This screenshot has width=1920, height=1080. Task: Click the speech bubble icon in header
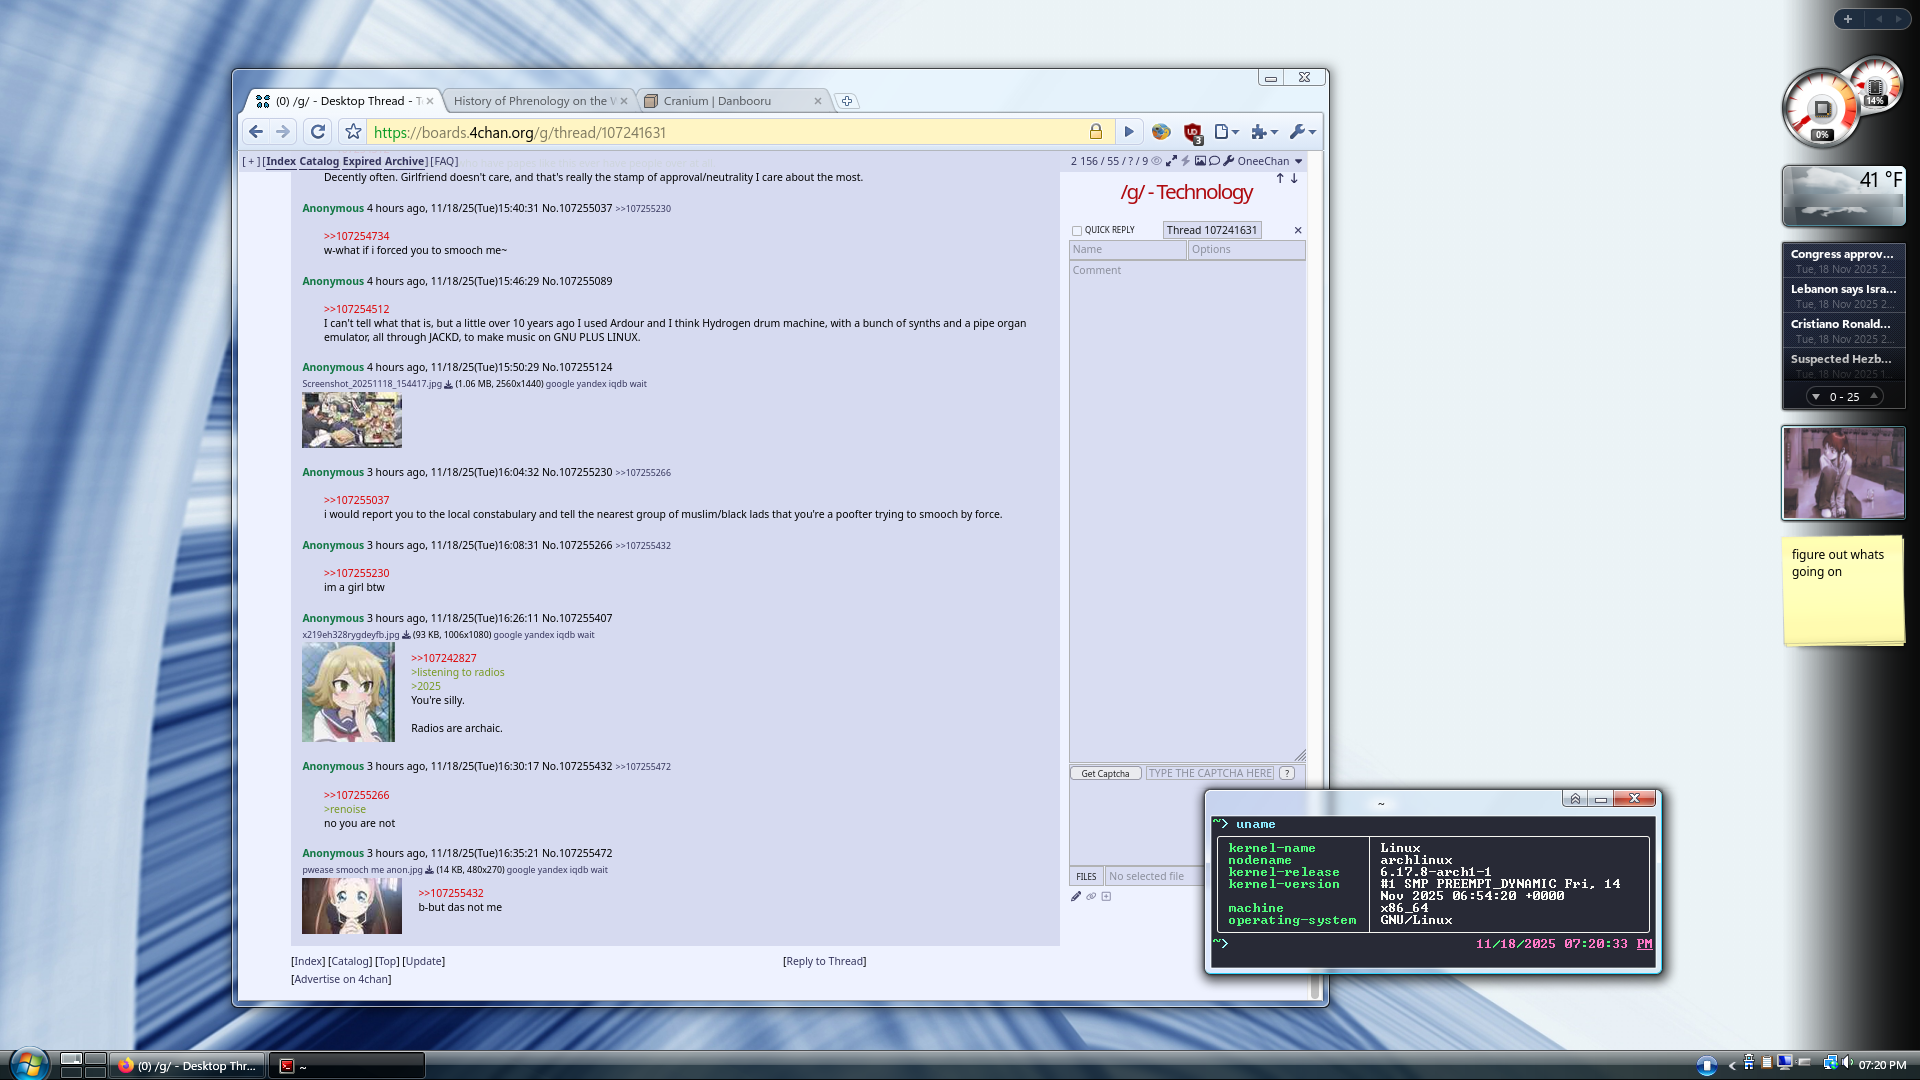click(1214, 161)
